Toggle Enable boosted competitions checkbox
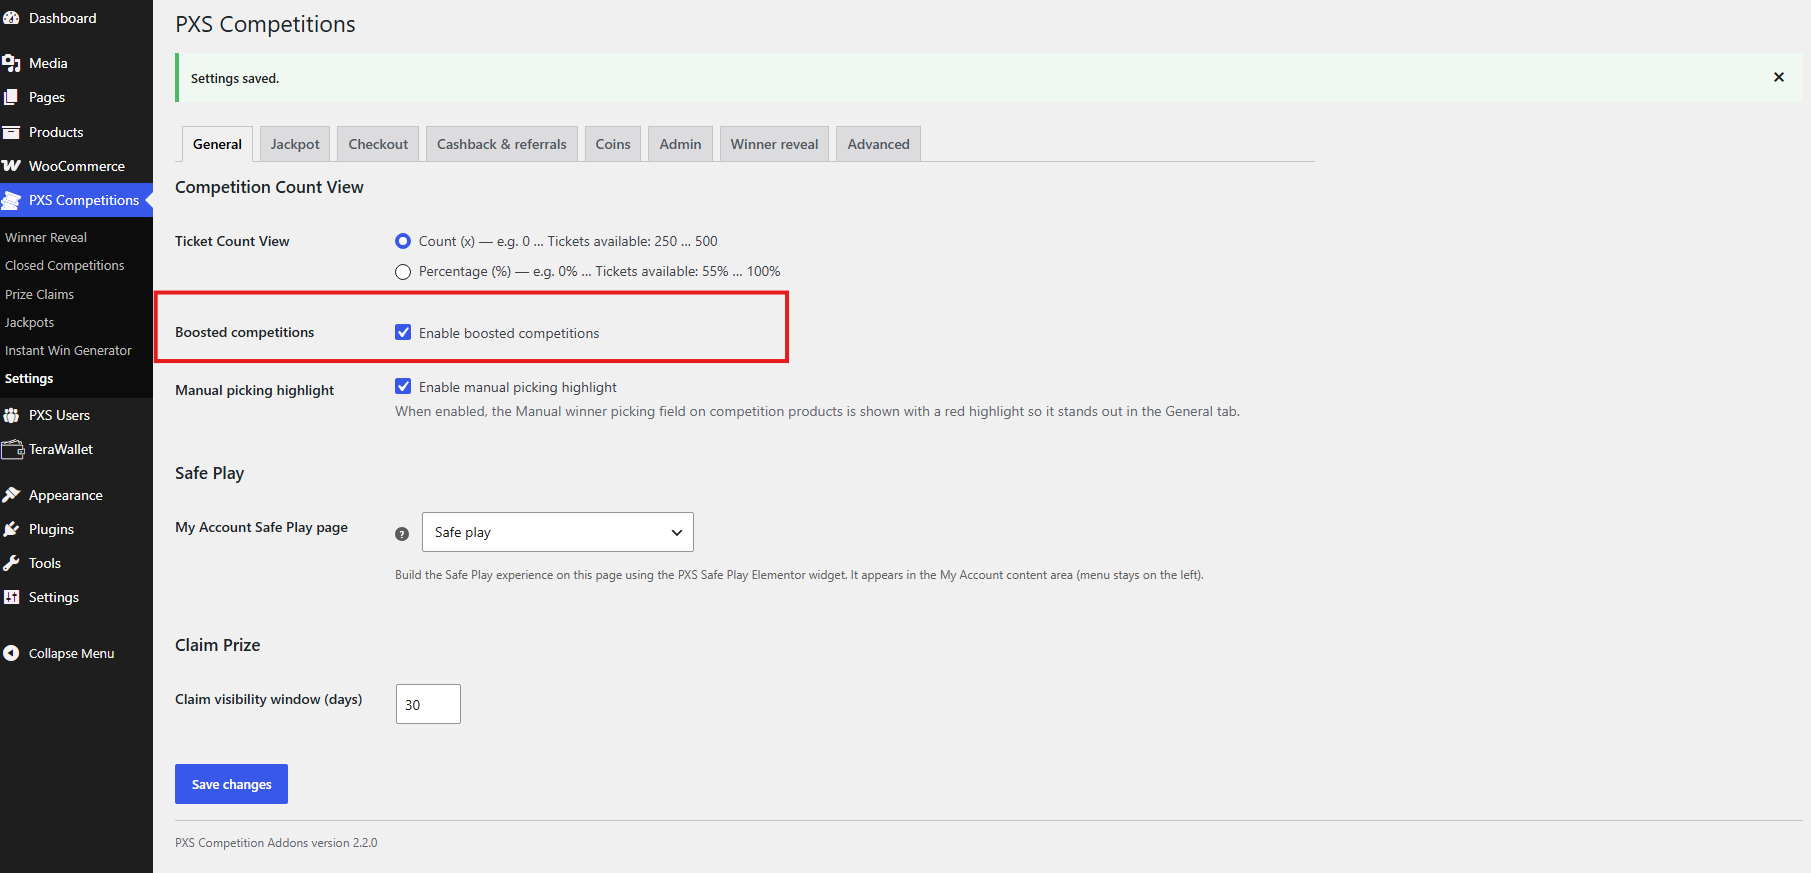Viewport: 1811px width, 873px height. (403, 332)
